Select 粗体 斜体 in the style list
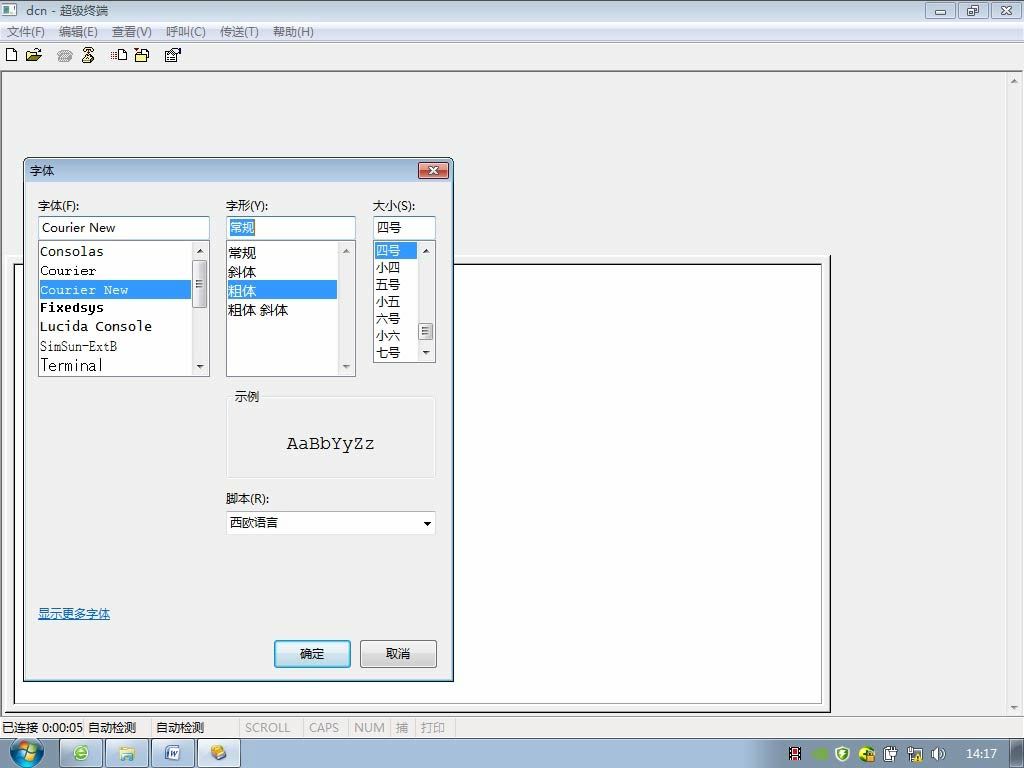This screenshot has height=768, width=1024. click(282, 310)
